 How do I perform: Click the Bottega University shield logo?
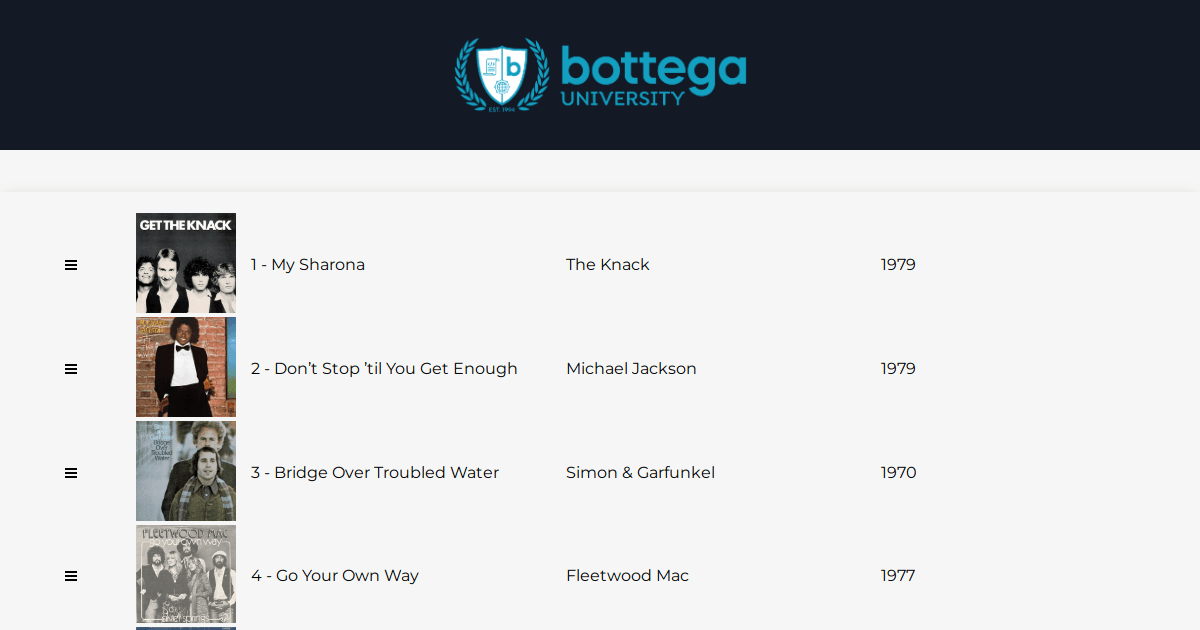point(502,74)
